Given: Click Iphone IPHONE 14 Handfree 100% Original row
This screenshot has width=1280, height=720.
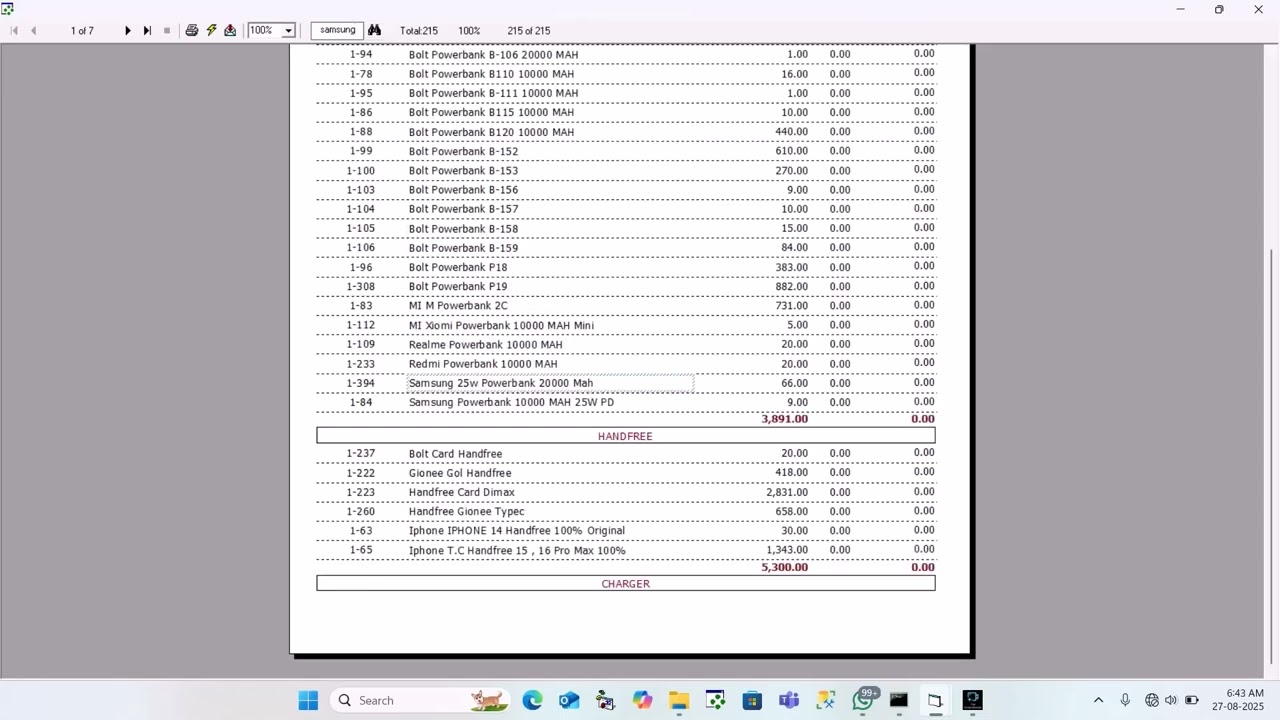Looking at the screenshot, I should coord(516,531).
